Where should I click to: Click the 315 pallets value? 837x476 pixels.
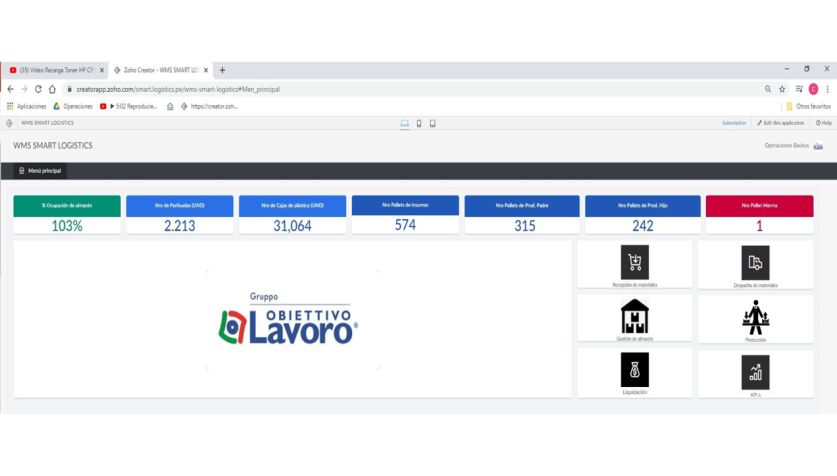pos(525,226)
